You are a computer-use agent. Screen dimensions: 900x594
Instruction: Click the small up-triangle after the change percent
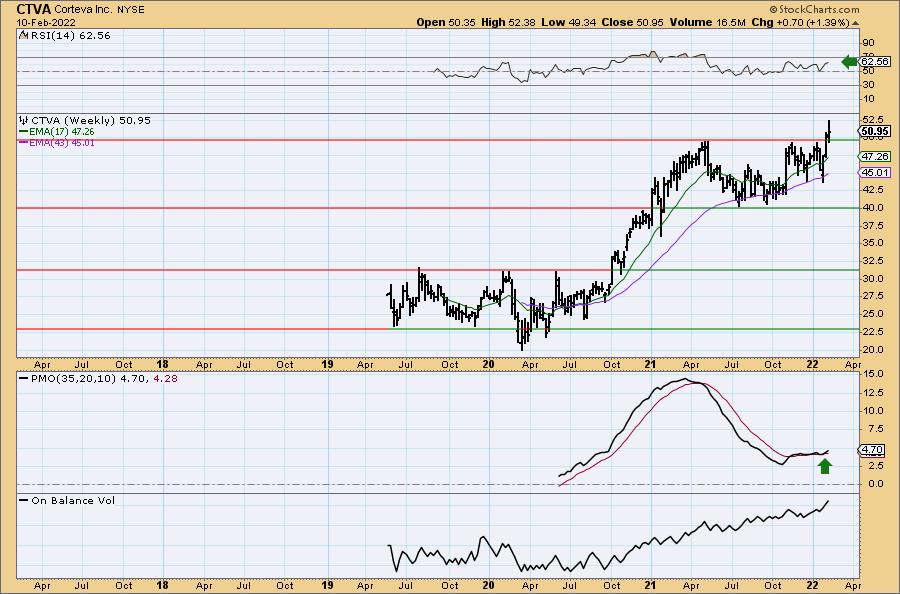click(855, 23)
